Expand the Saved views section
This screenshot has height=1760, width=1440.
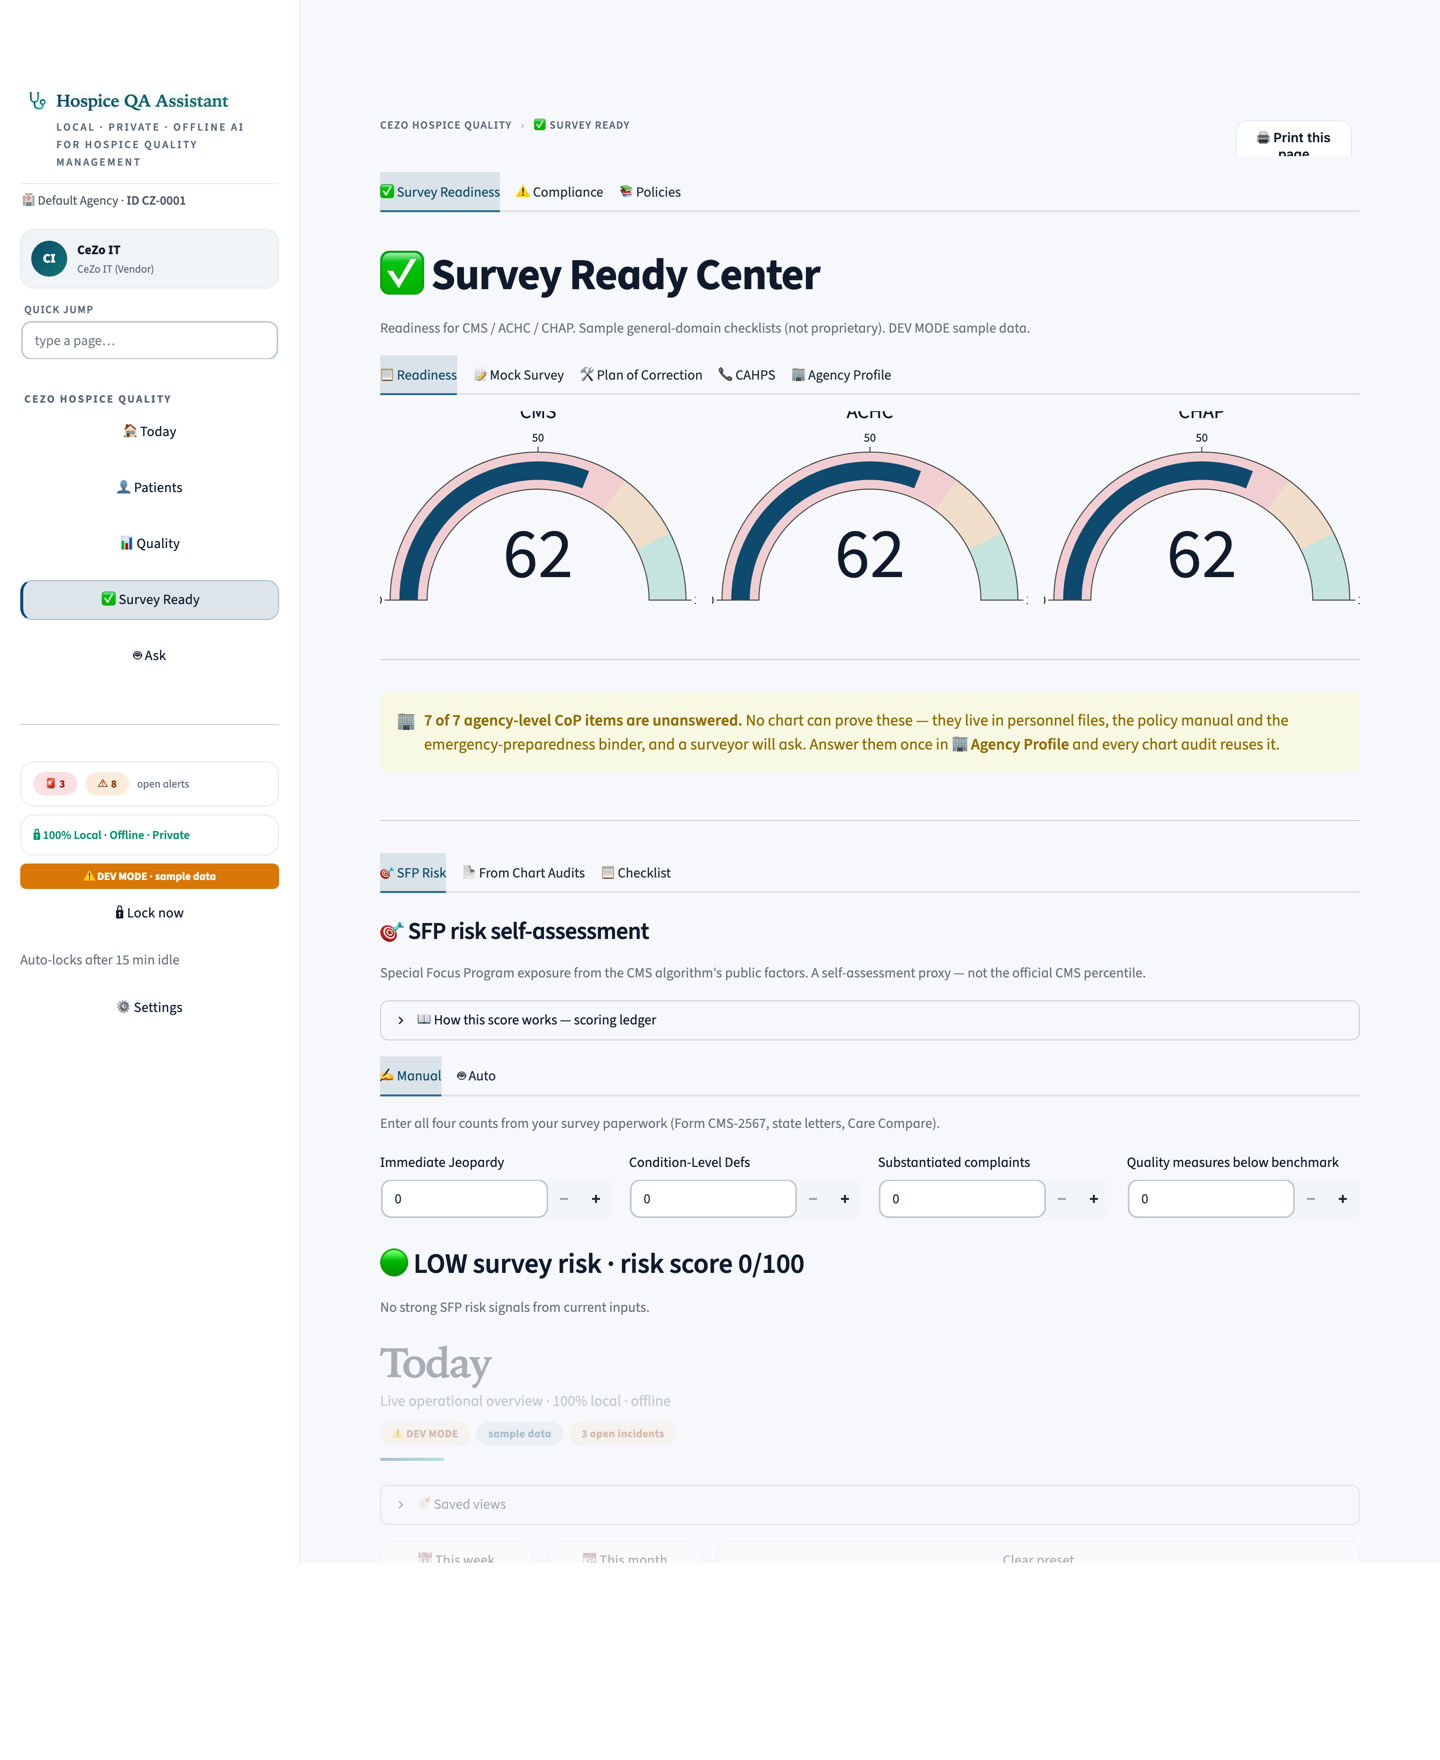pyautogui.click(x=870, y=1504)
